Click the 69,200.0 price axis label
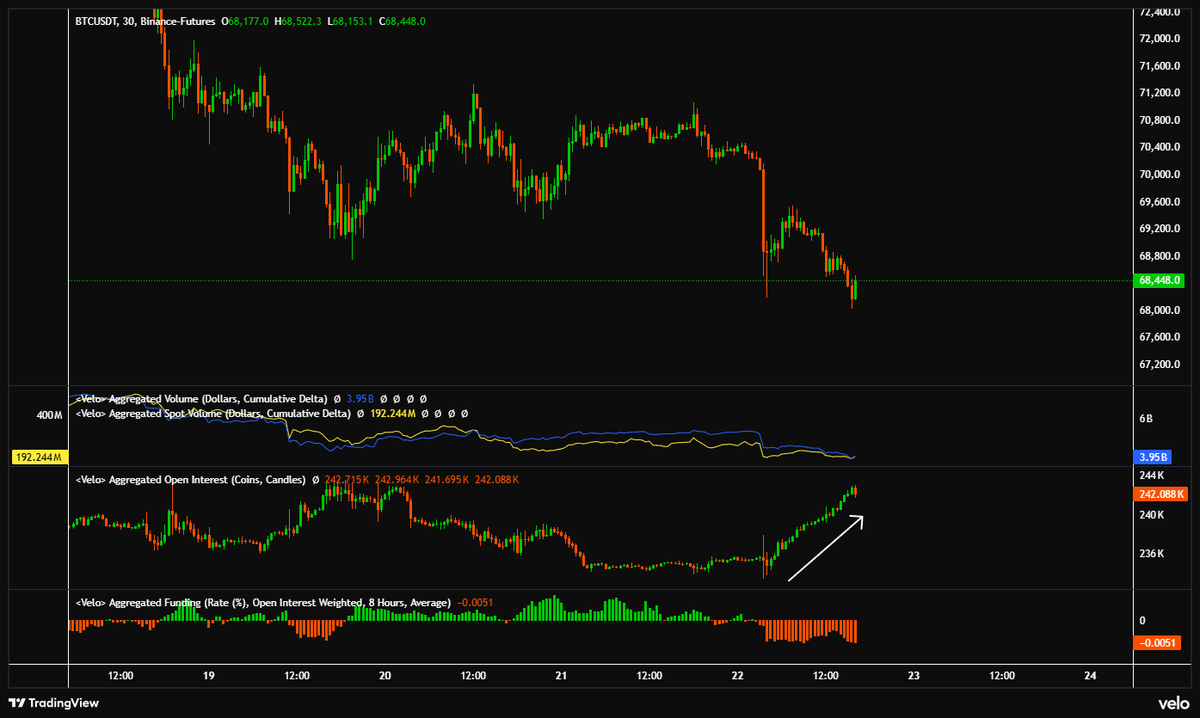Image resolution: width=1200 pixels, height=718 pixels. [1161, 228]
